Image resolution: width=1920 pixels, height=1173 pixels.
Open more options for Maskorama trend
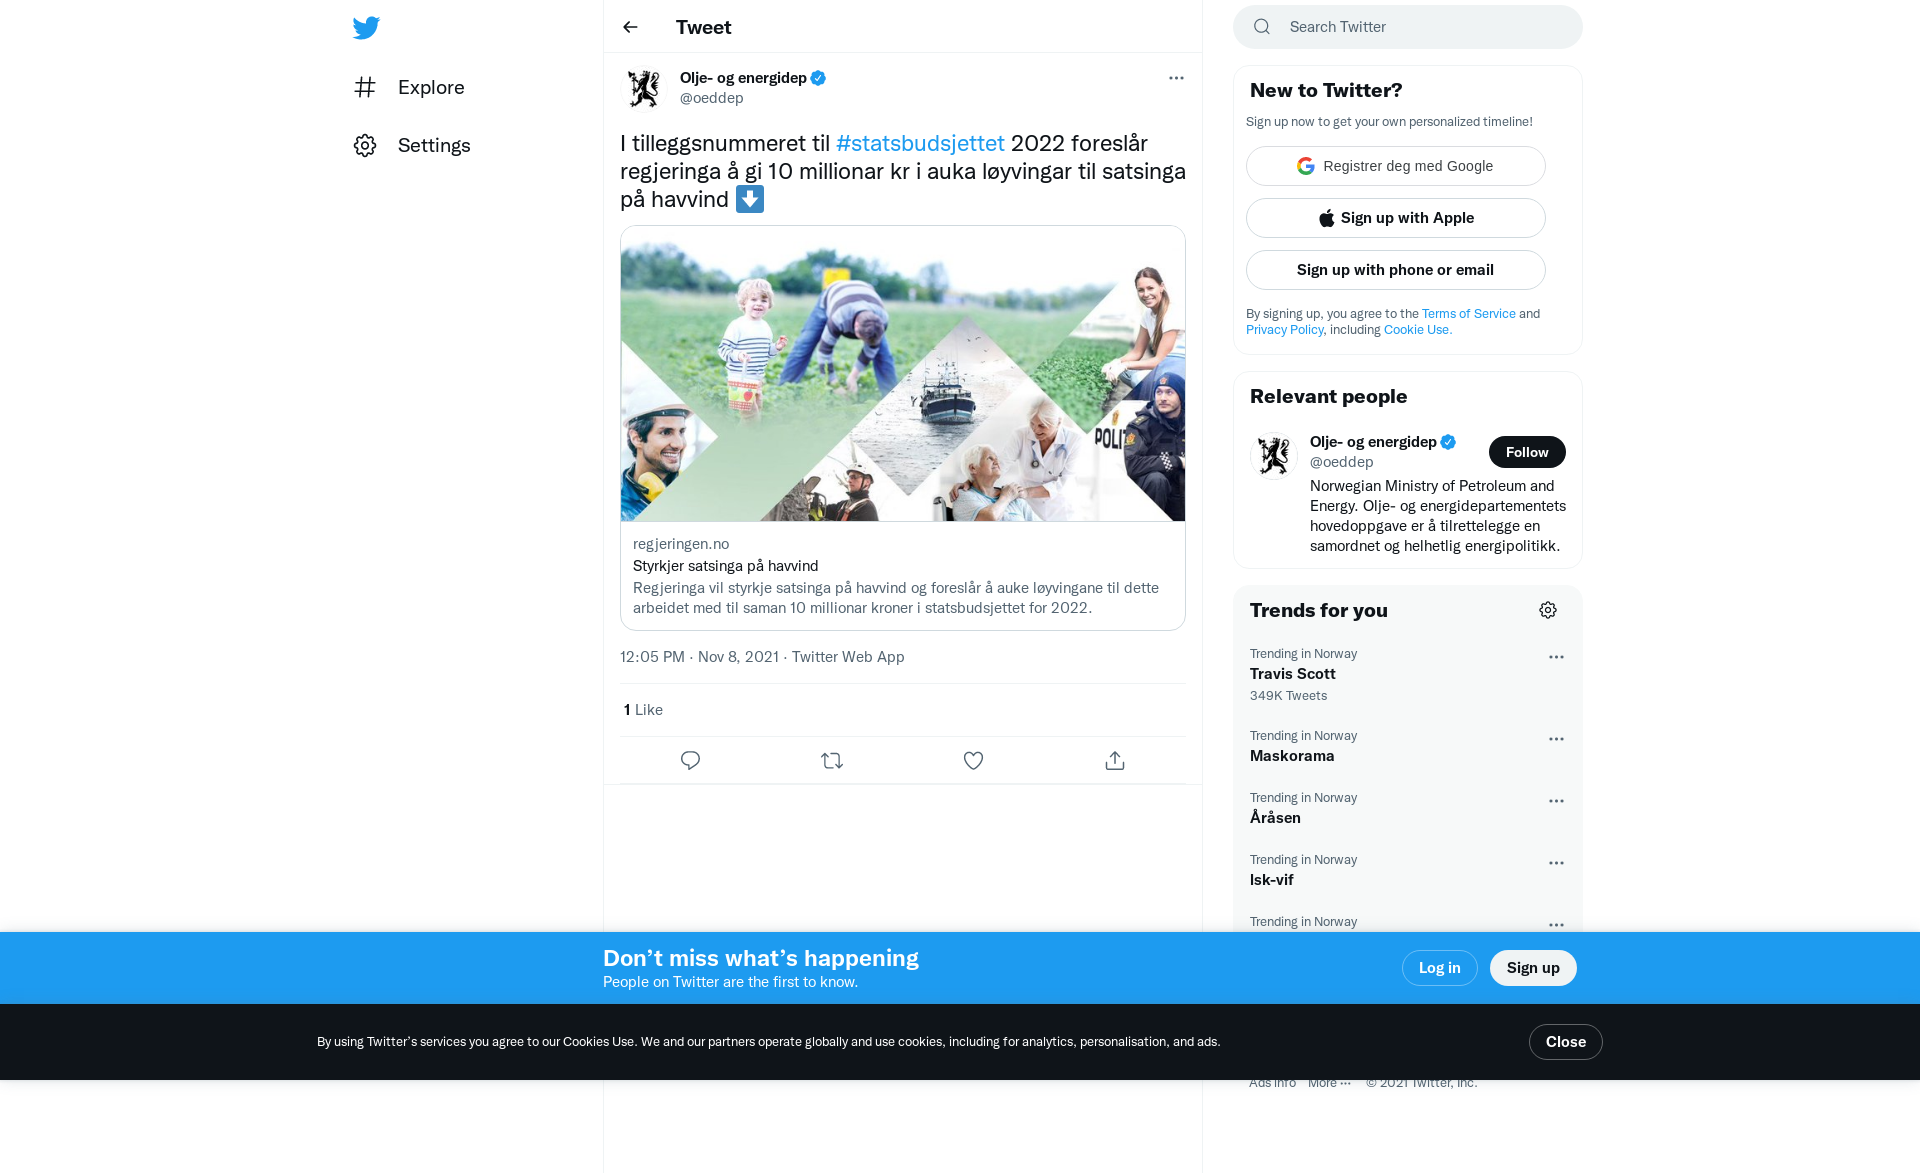[x=1556, y=739]
